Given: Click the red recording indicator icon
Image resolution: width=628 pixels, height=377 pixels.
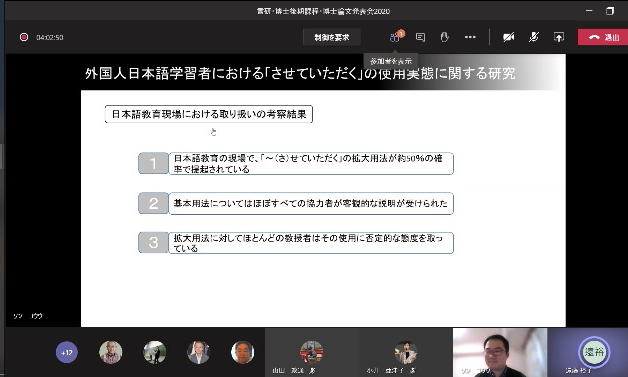Looking at the screenshot, I should pyautogui.click(x=24, y=37).
